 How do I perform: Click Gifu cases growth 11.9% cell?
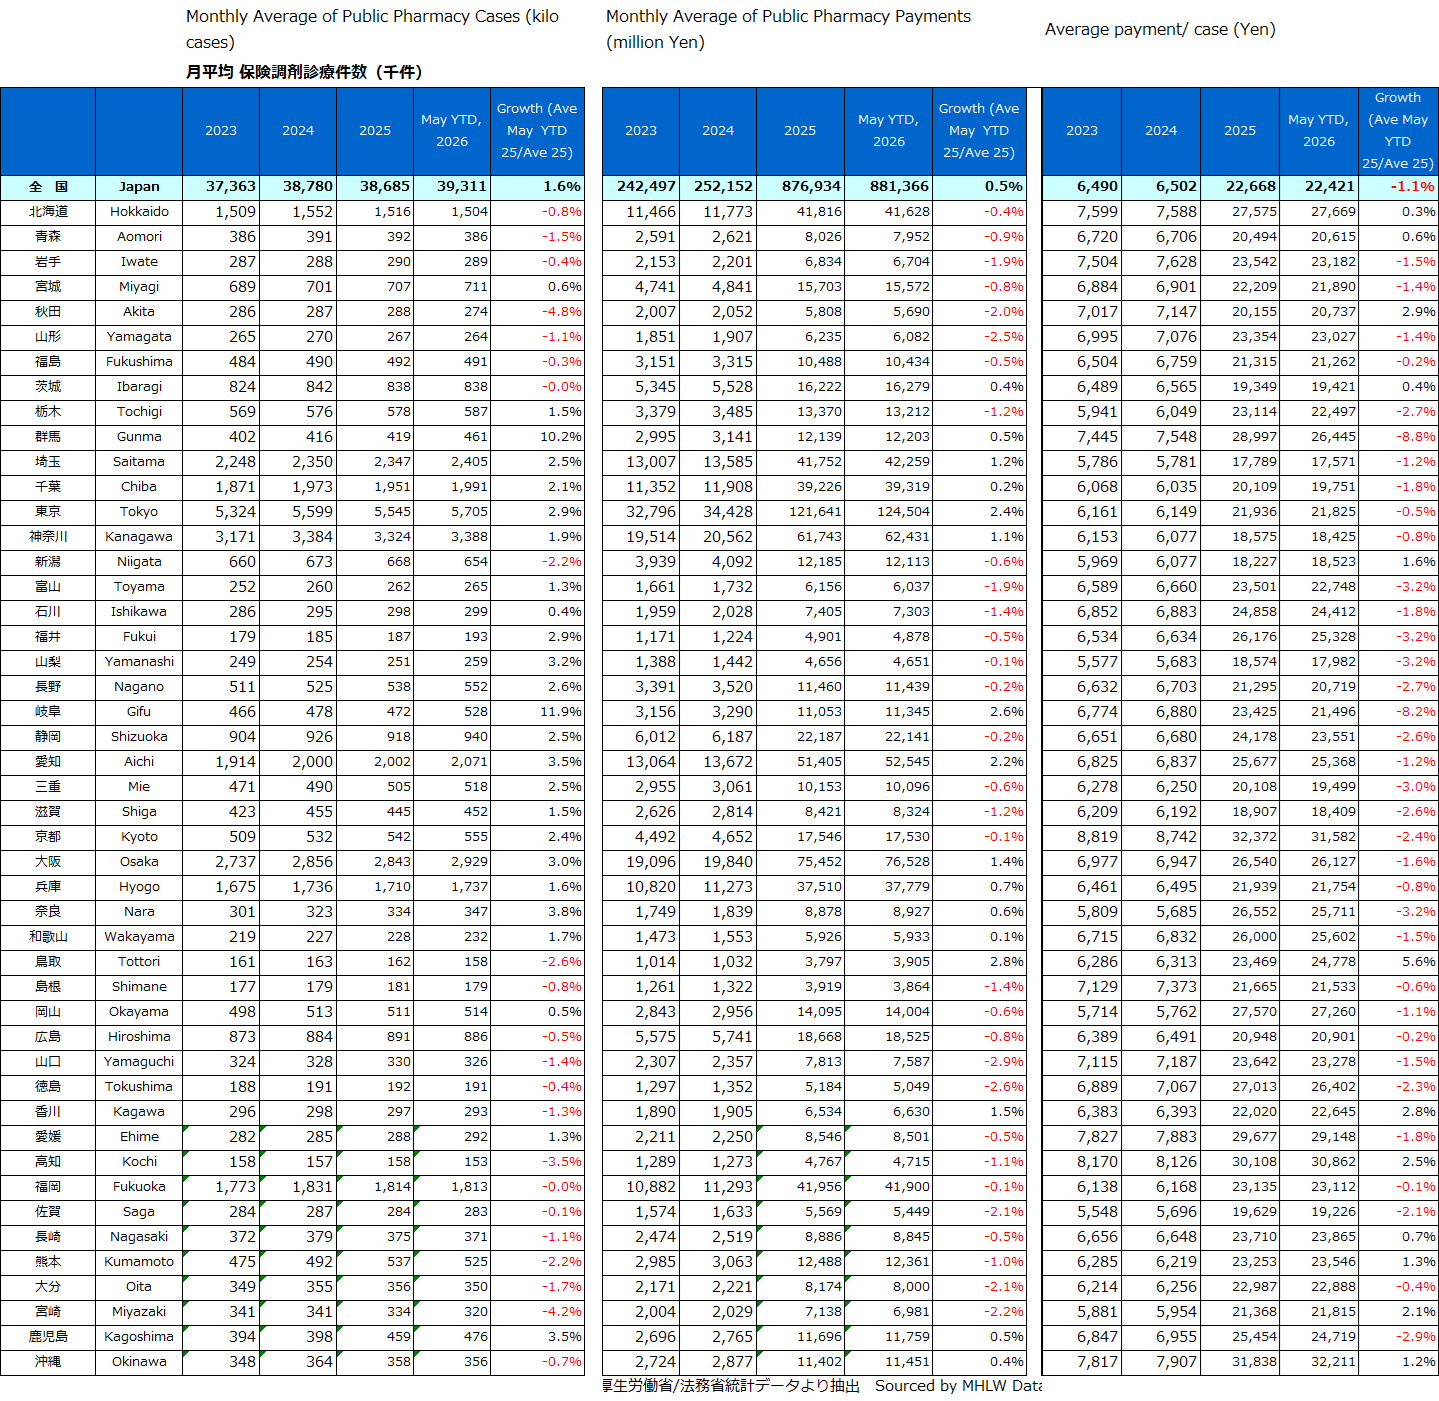[537, 711]
